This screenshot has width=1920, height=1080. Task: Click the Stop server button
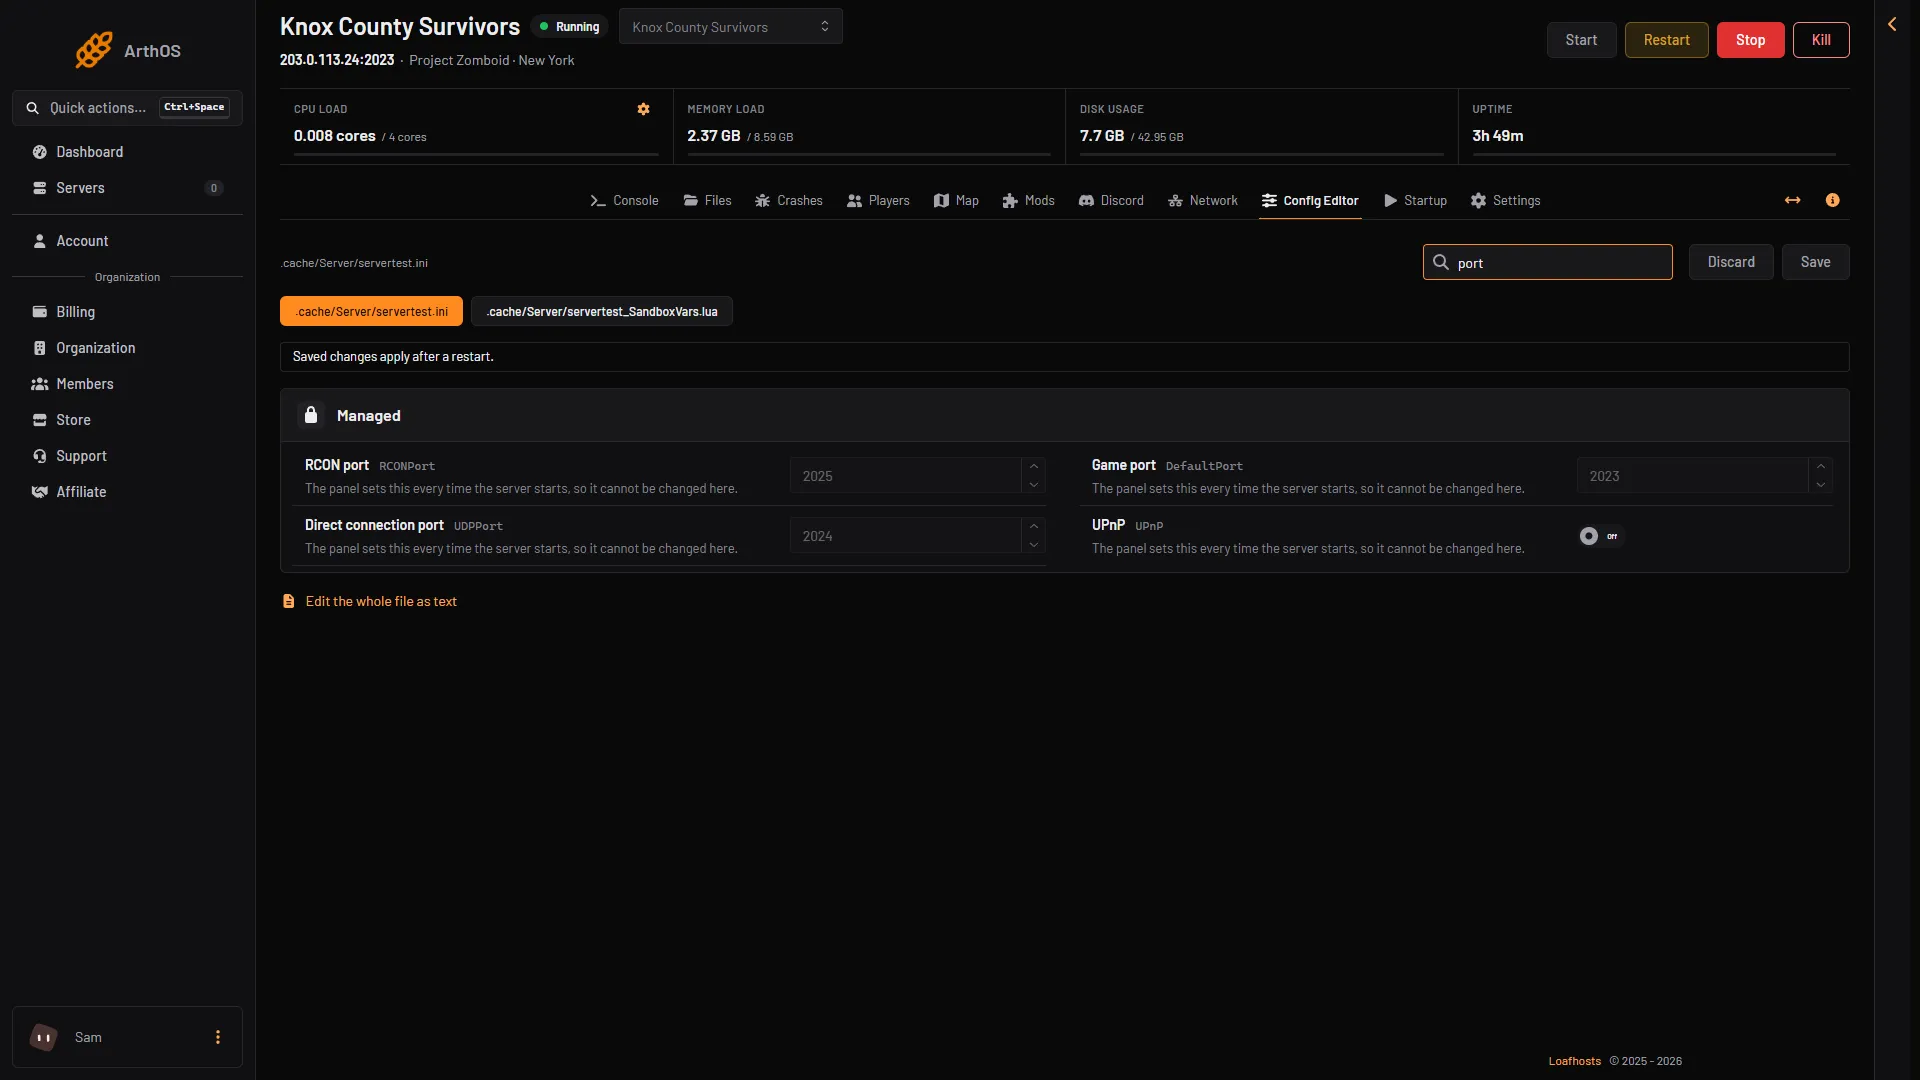1750,40
